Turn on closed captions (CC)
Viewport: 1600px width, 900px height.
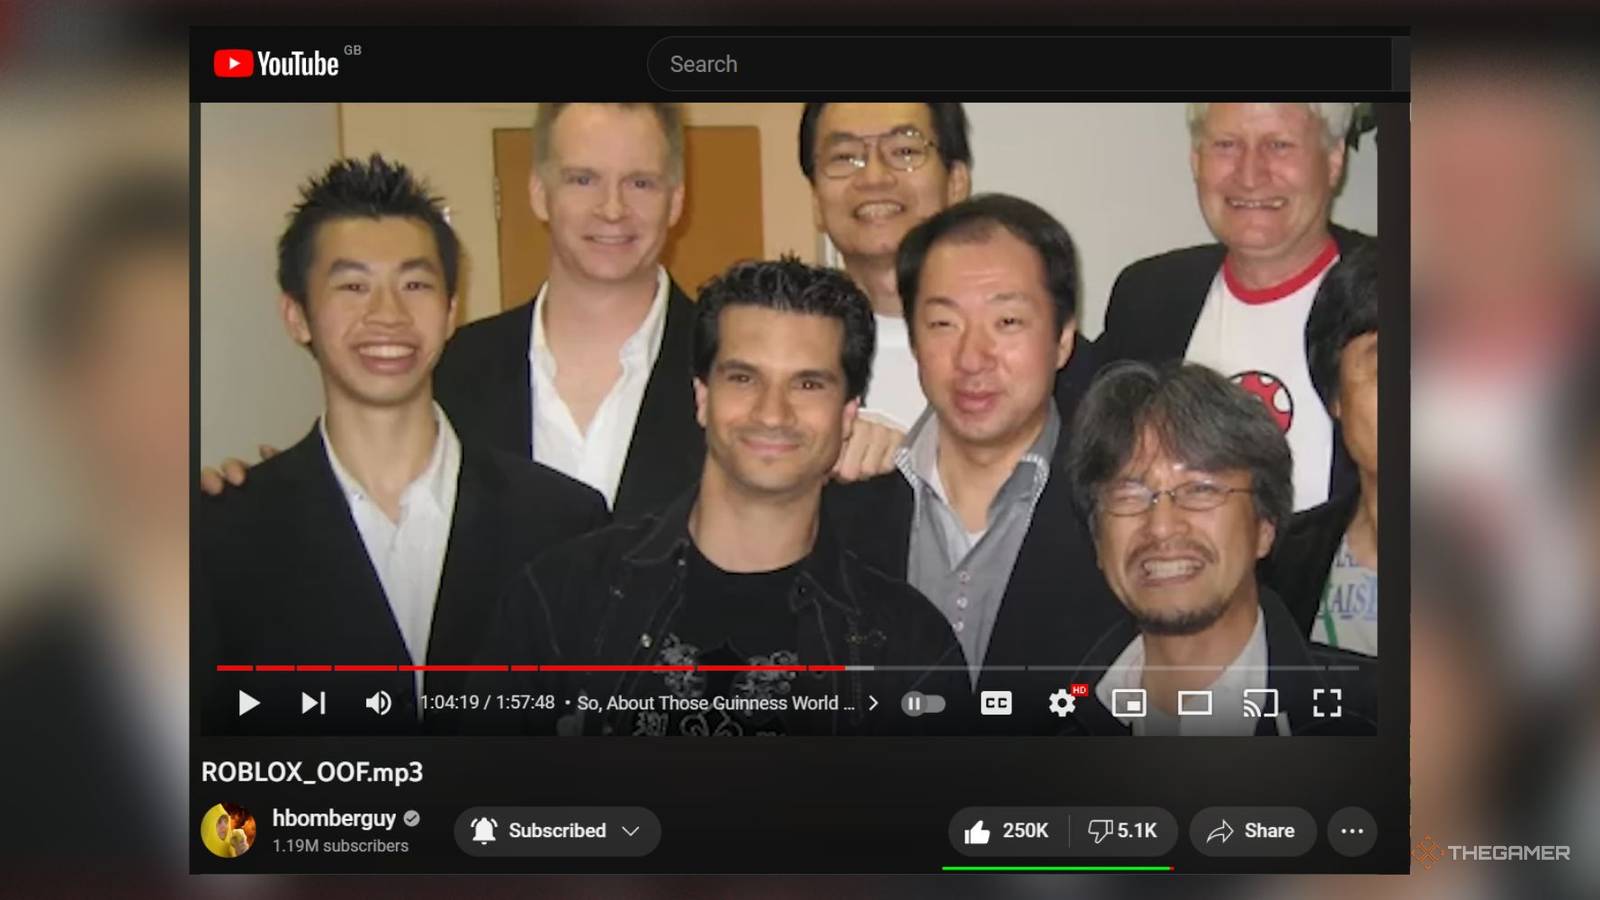coord(996,703)
